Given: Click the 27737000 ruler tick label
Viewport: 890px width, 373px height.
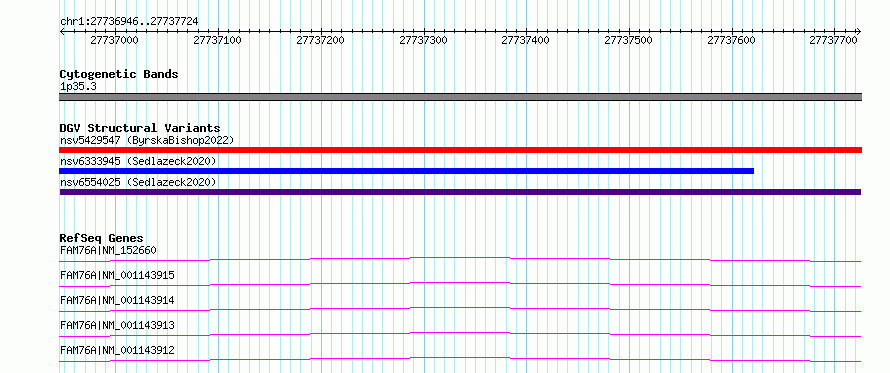Looking at the screenshot, I should pyautogui.click(x=114, y=40).
